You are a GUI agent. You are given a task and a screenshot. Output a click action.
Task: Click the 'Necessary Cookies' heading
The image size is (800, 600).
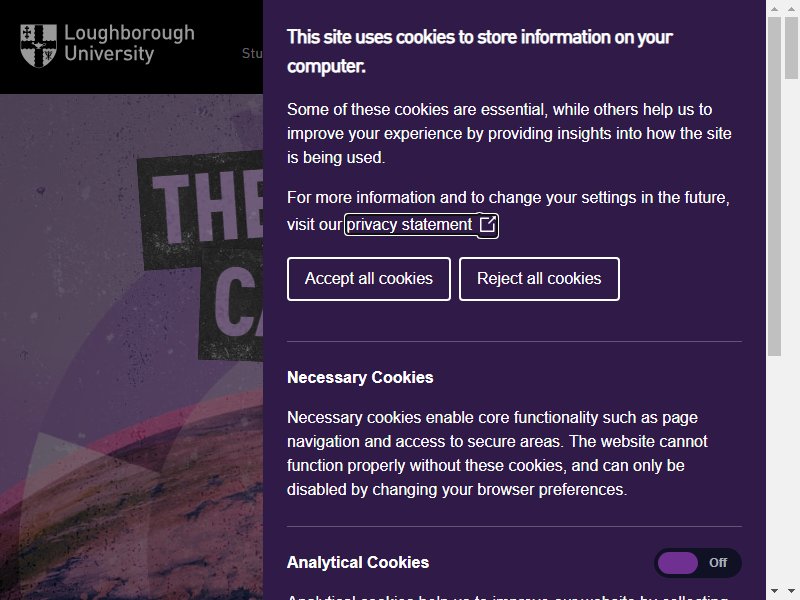(x=360, y=378)
